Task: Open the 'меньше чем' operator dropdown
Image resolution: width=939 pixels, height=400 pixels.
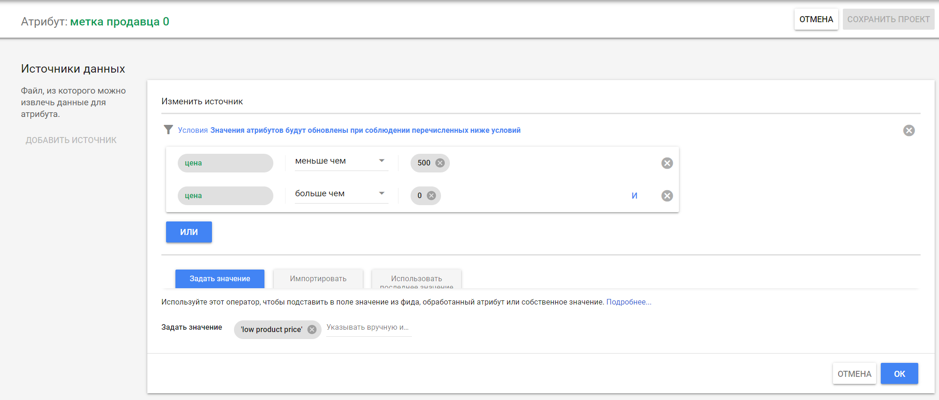Action: (x=340, y=161)
